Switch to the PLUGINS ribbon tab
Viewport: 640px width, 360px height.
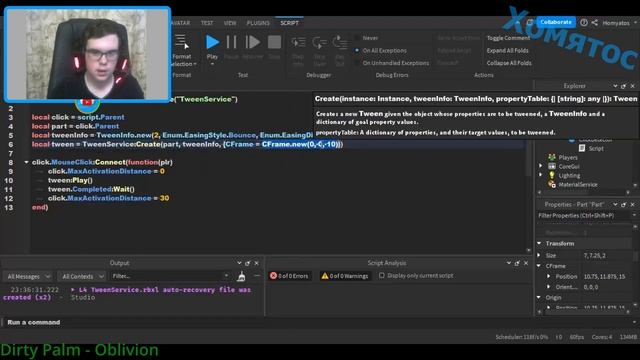click(258, 23)
